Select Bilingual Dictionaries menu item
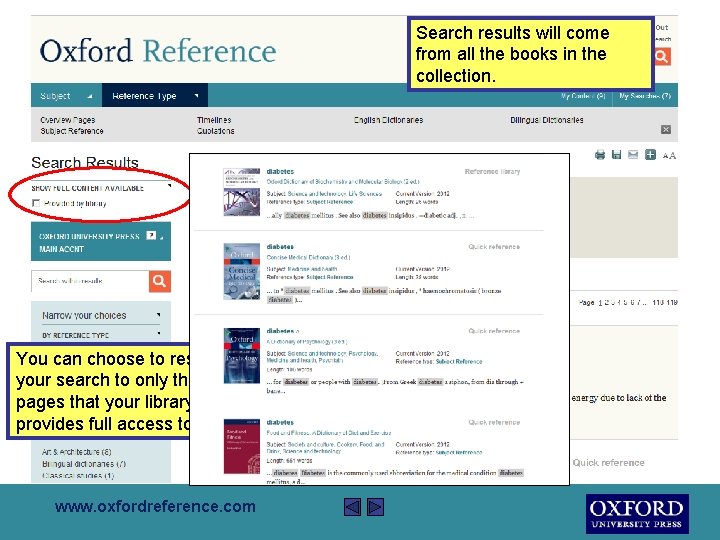Image resolution: width=720 pixels, height=540 pixels. [x=546, y=120]
